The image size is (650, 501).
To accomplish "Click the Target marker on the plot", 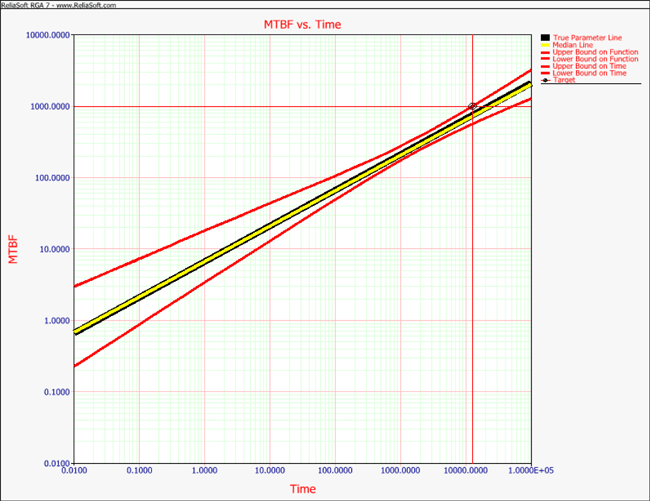I will 472,107.
